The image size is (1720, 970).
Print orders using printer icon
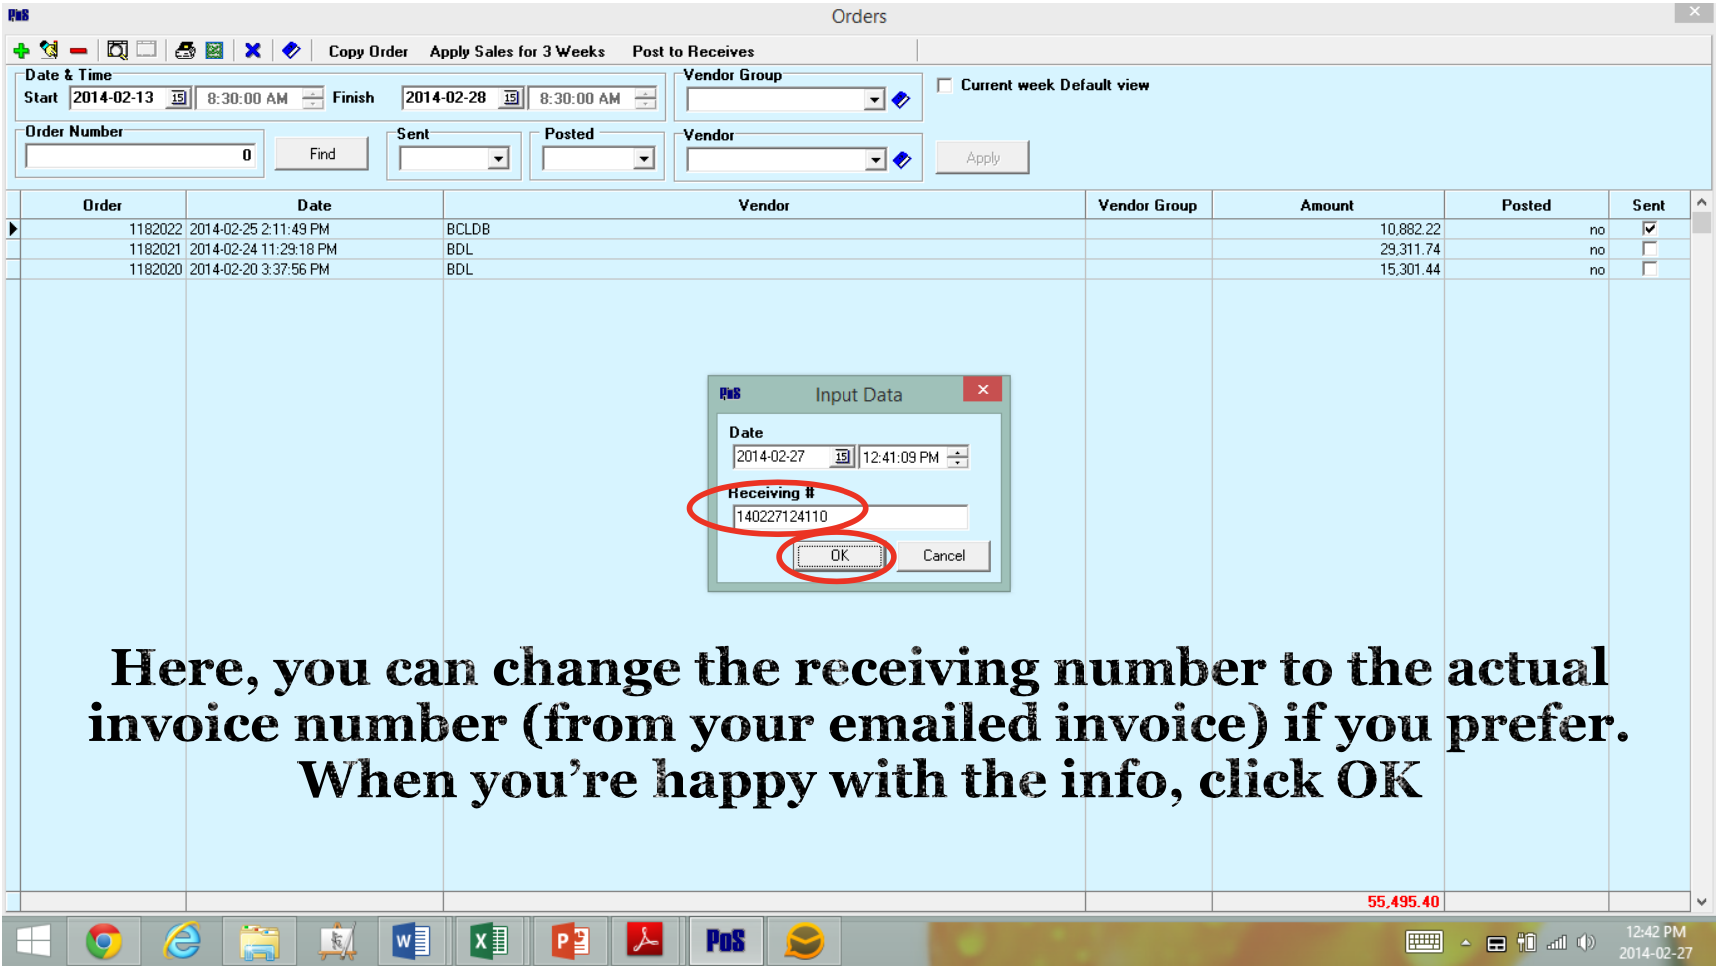click(185, 50)
